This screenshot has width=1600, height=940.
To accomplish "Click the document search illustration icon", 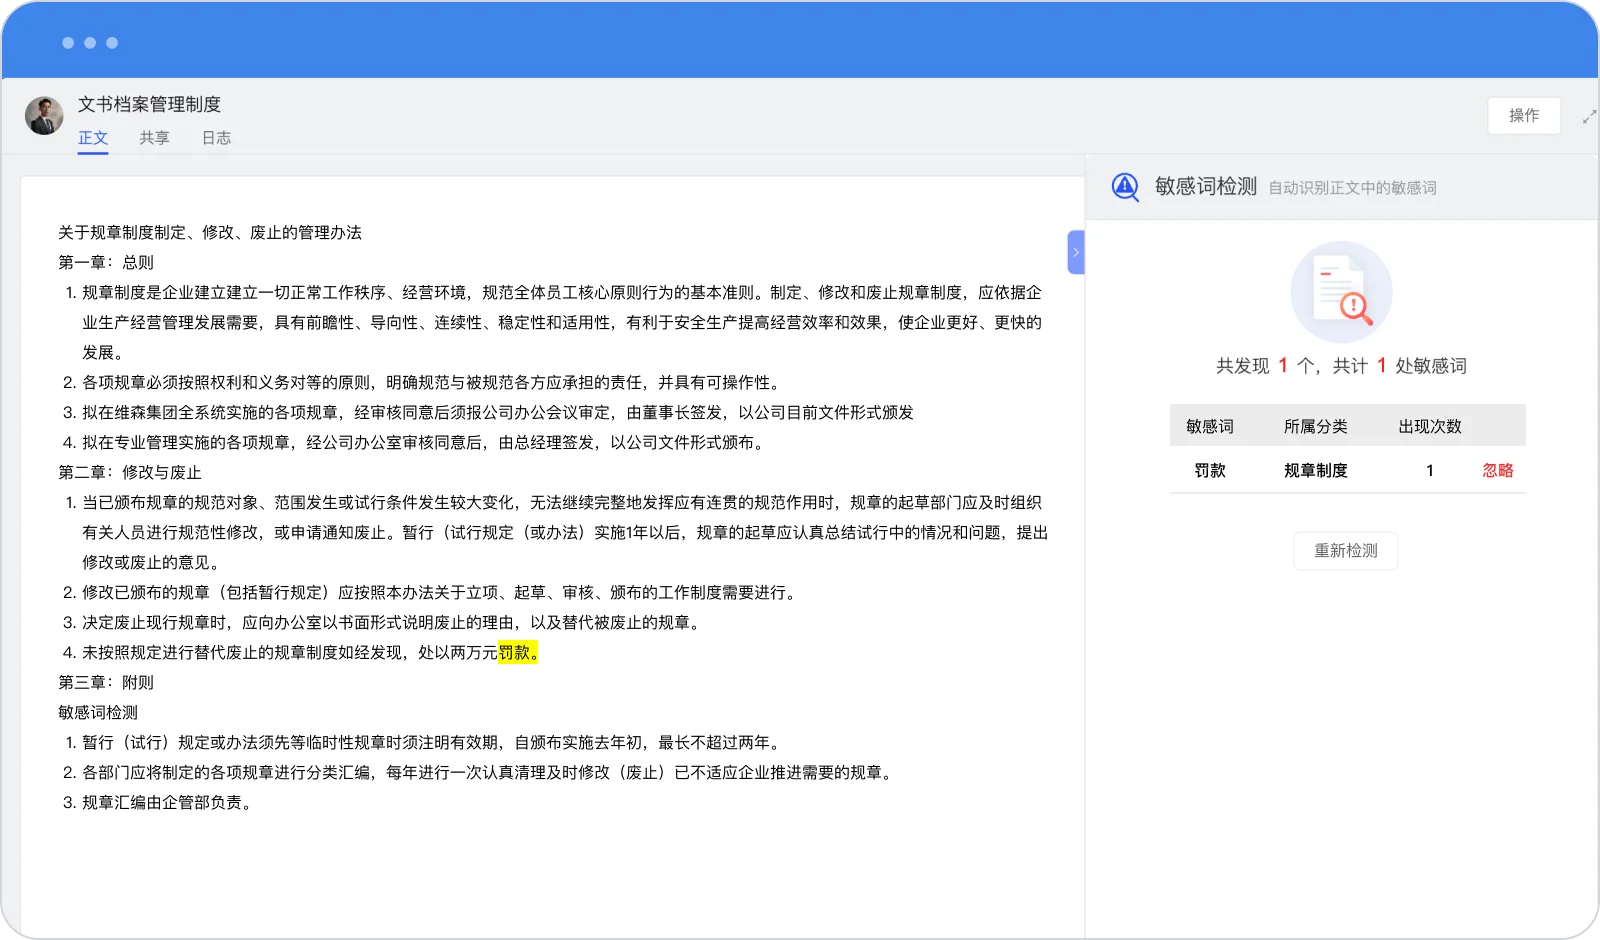I will tap(1341, 292).
